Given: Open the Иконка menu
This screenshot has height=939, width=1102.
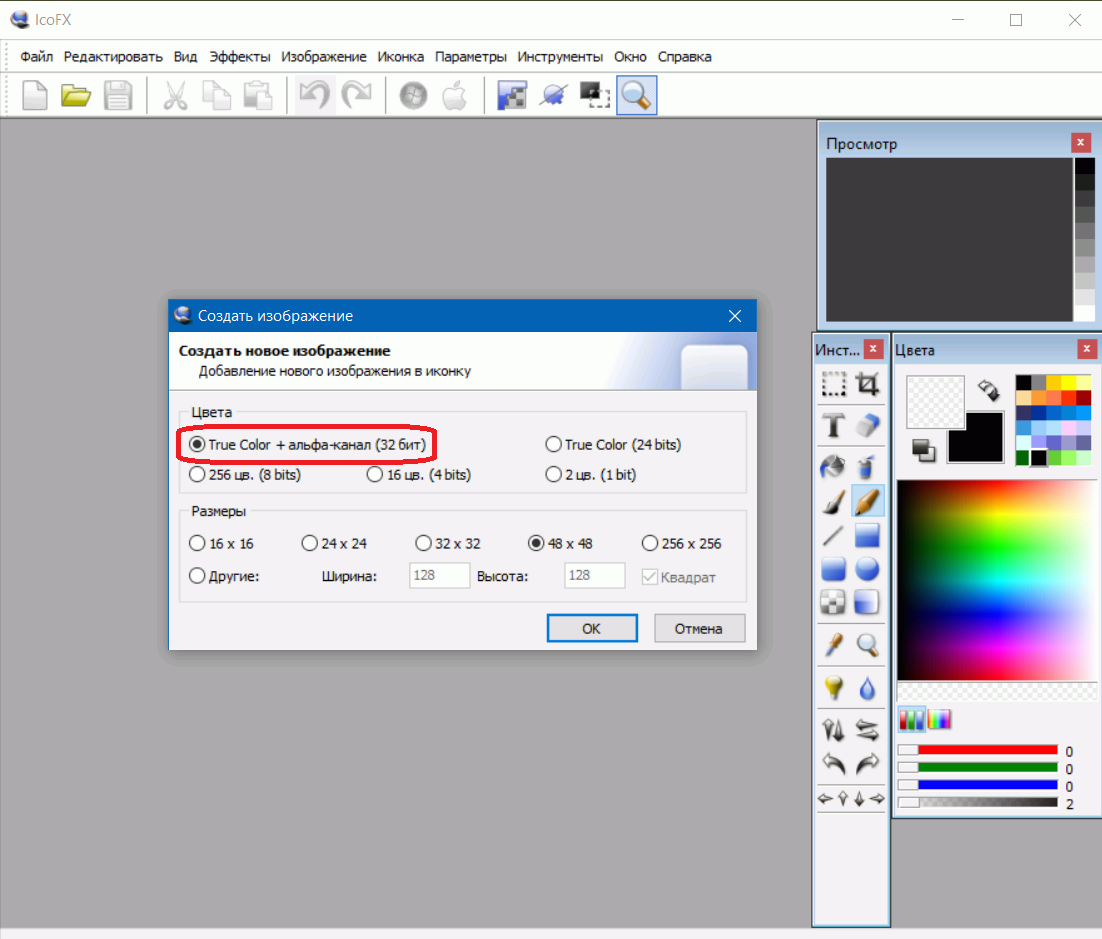Looking at the screenshot, I should point(401,57).
